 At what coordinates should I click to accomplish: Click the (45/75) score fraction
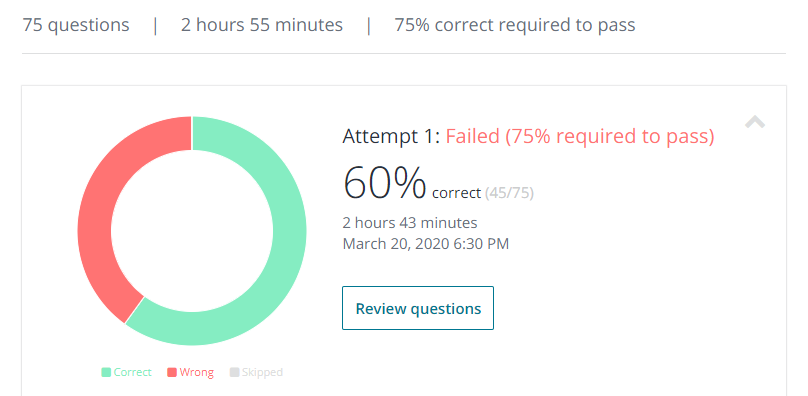coord(509,193)
